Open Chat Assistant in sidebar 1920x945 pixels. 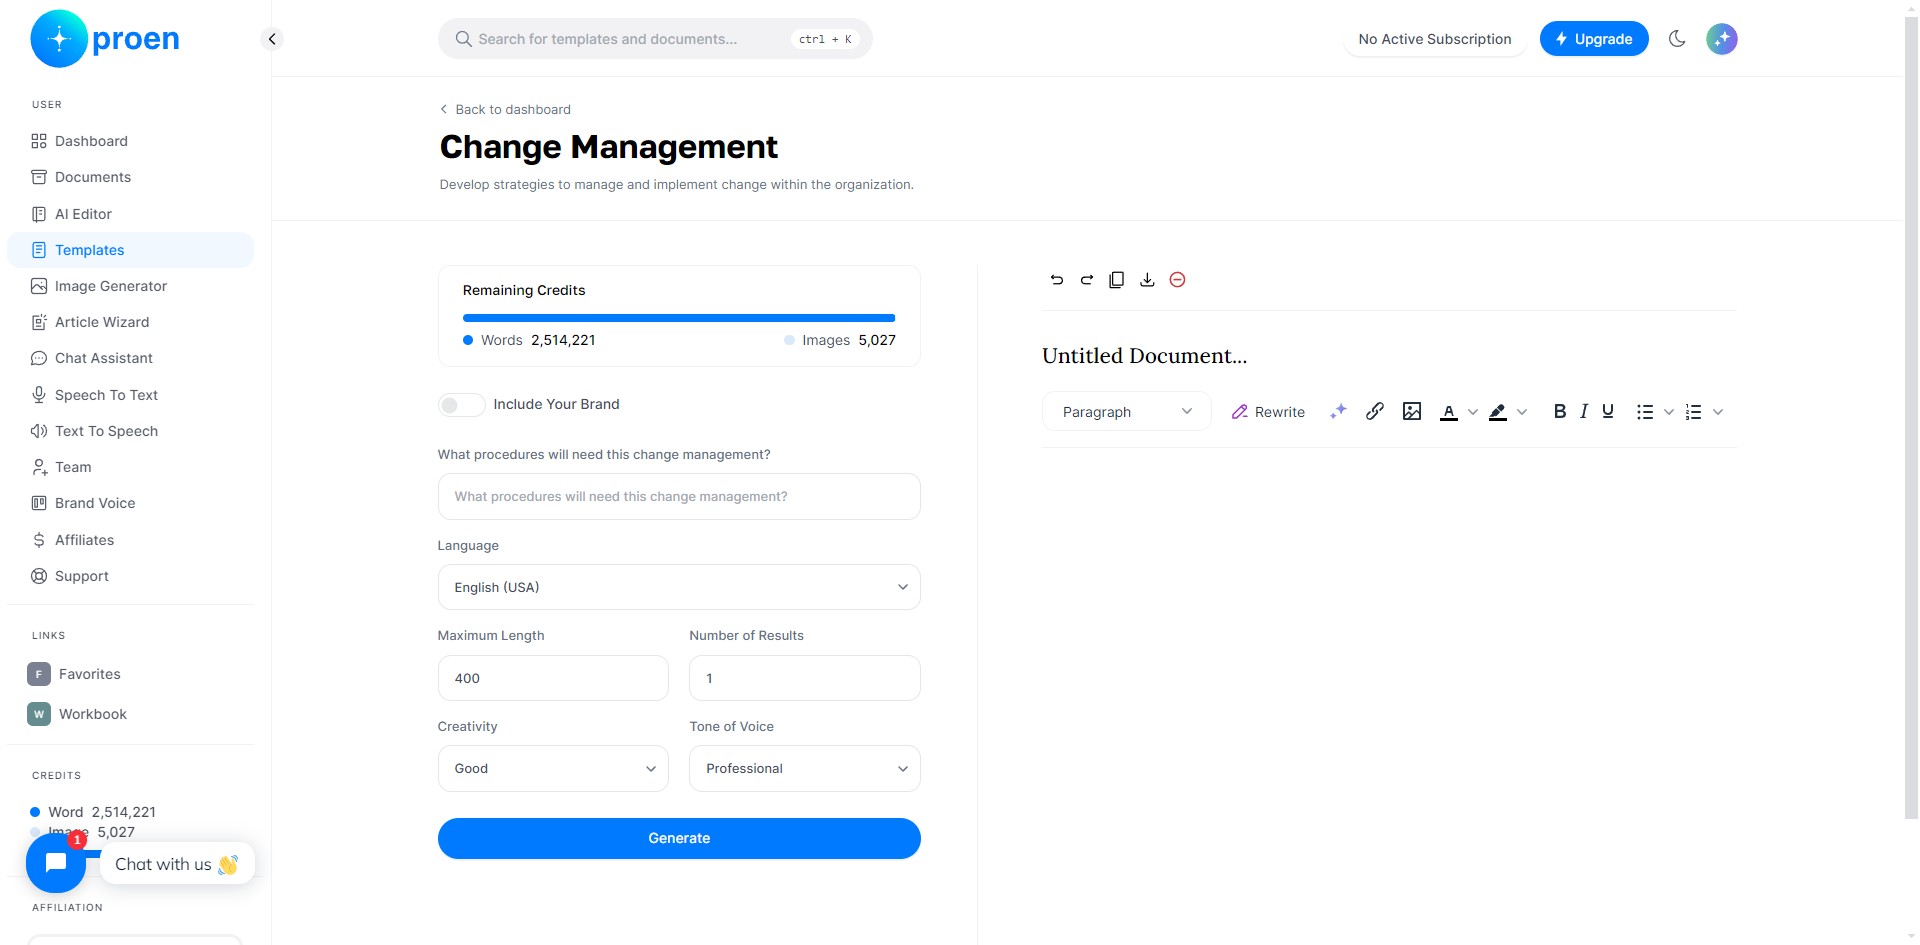click(131, 358)
